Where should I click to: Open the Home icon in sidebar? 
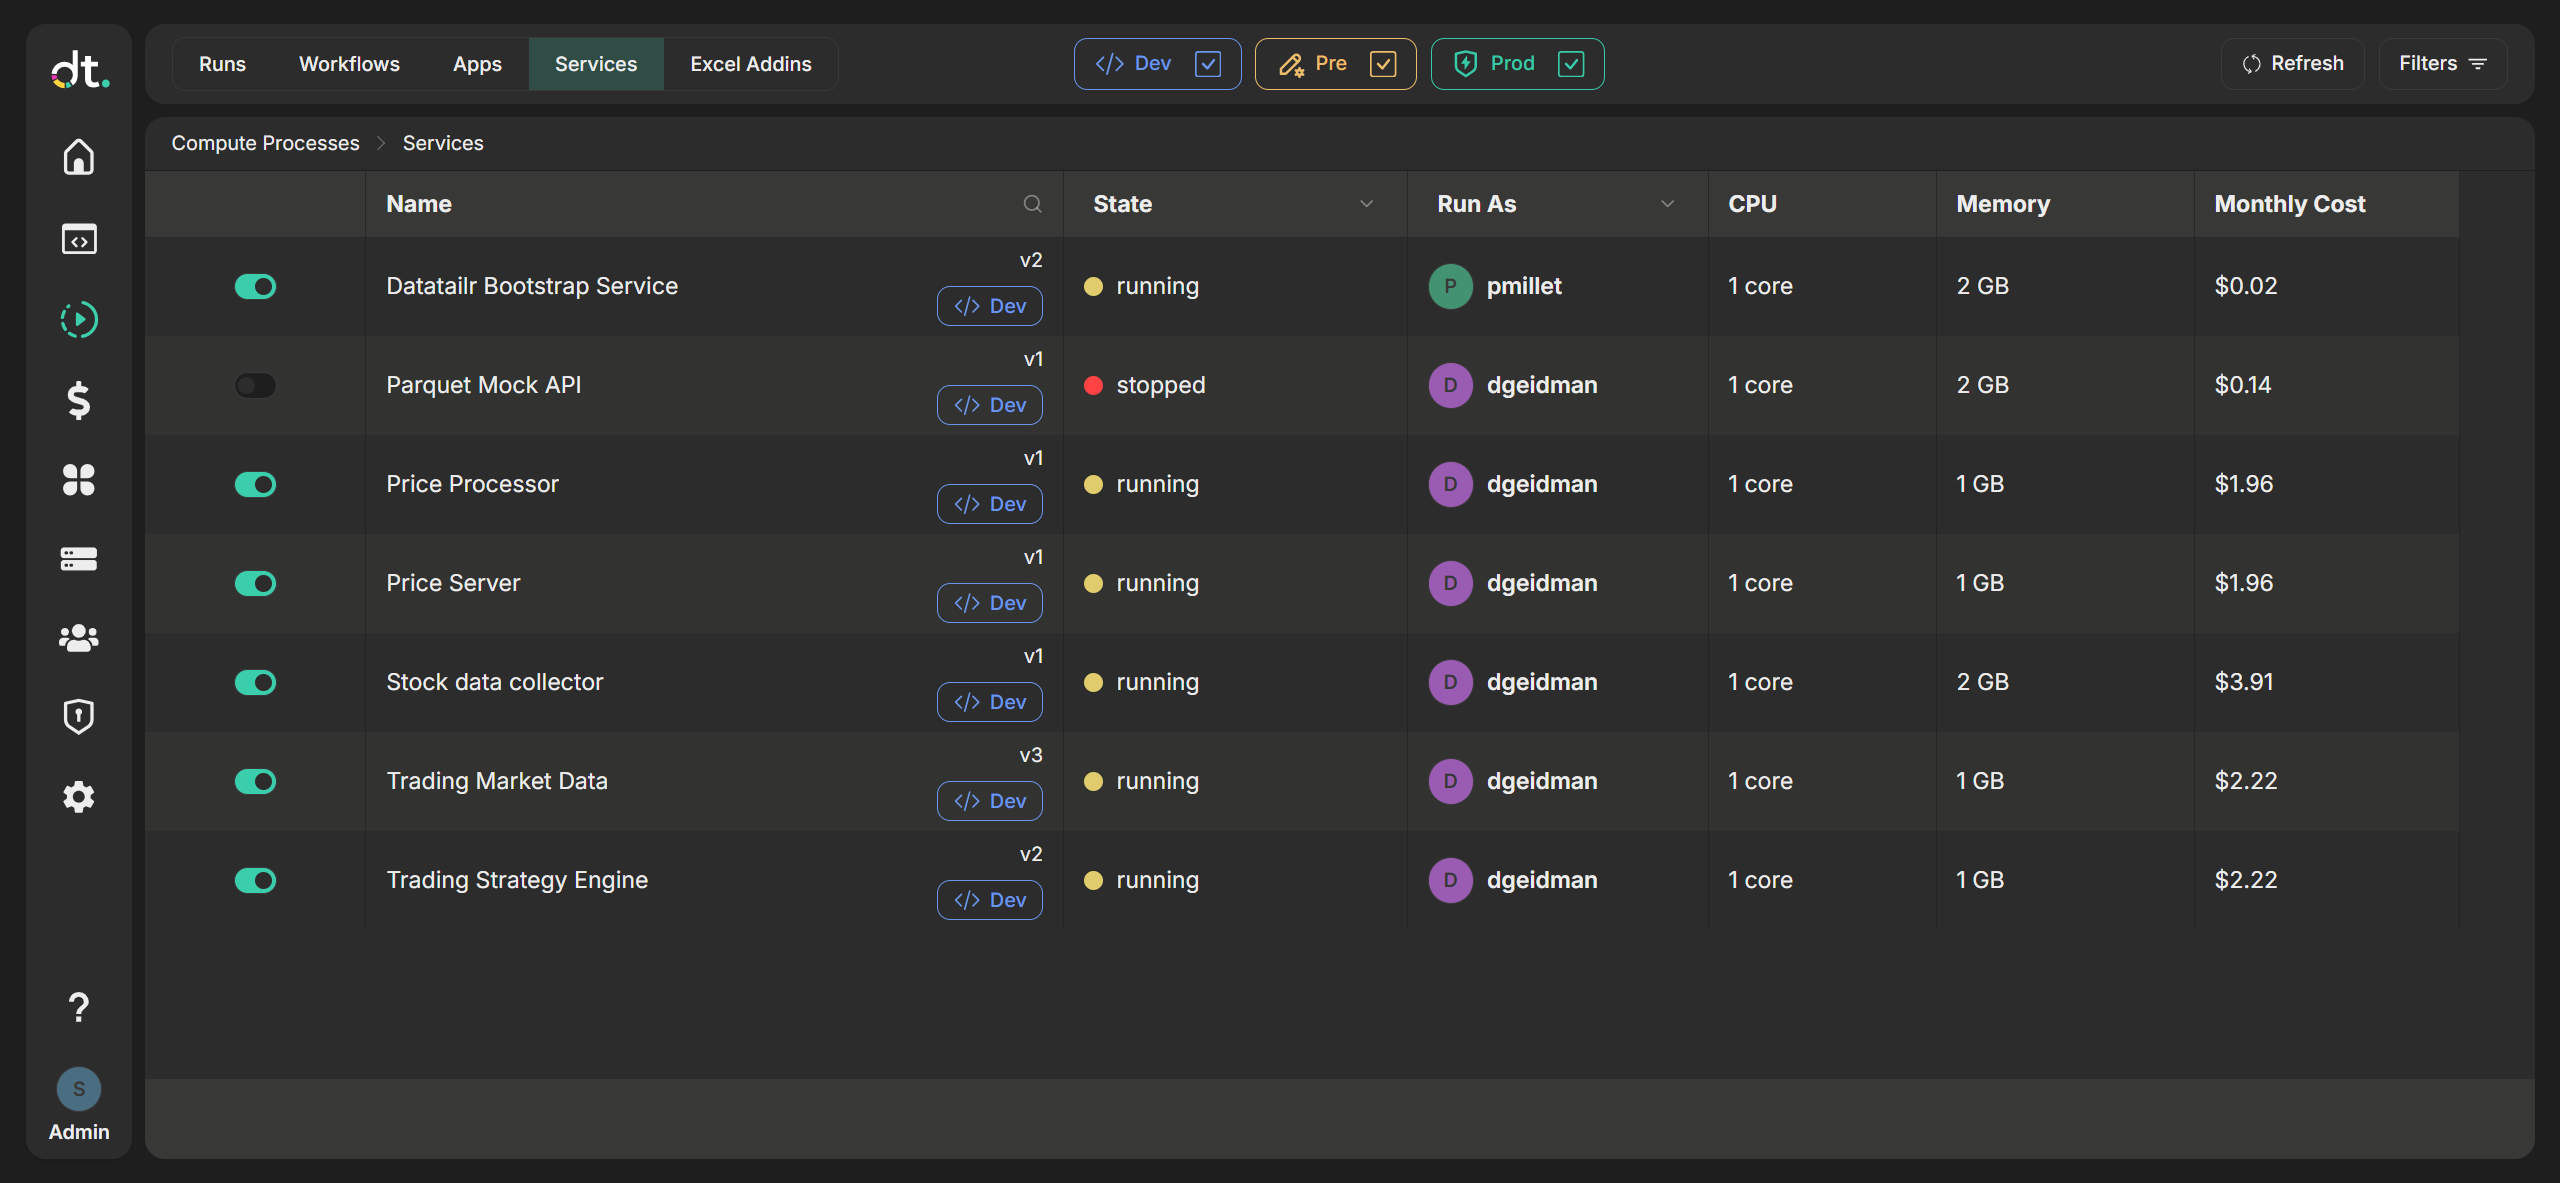click(79, 157)
